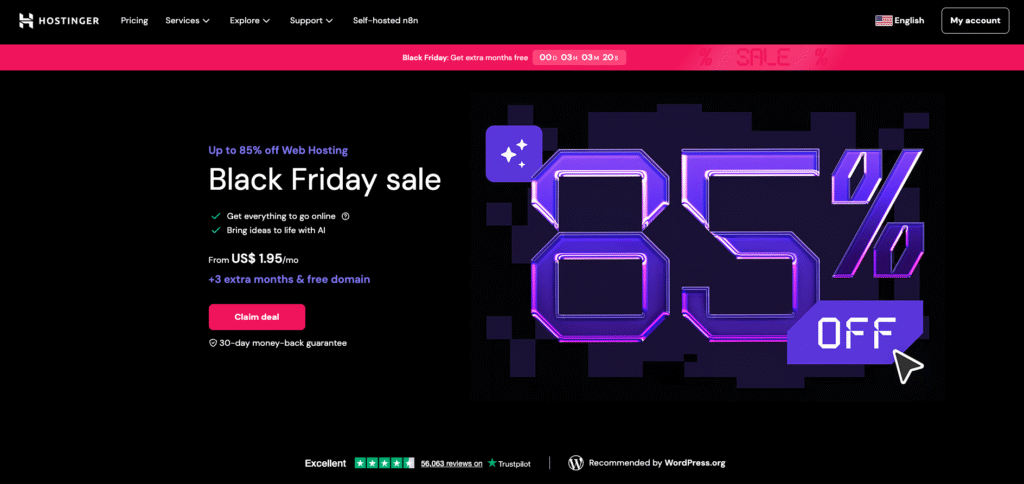The height and width of the screenshot is (484, 1024).
Task: Open My account
Action: pyautogui.click(x=974, y=20)
